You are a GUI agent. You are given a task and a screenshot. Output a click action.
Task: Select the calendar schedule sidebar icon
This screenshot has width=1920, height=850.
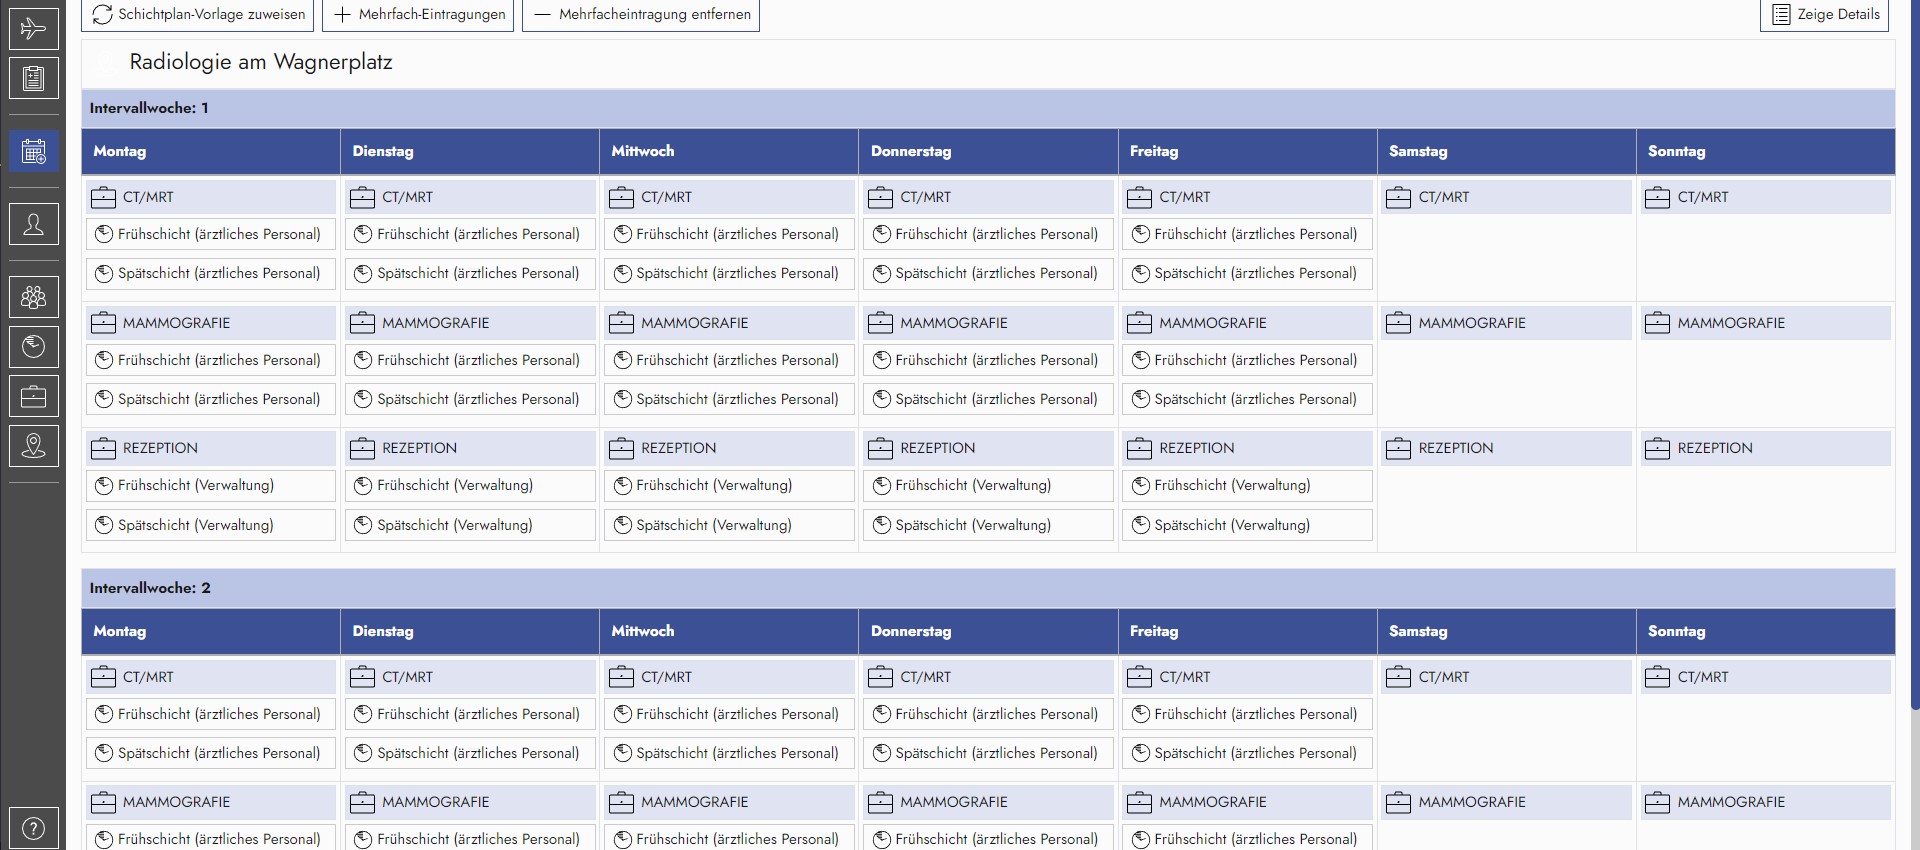33,151
